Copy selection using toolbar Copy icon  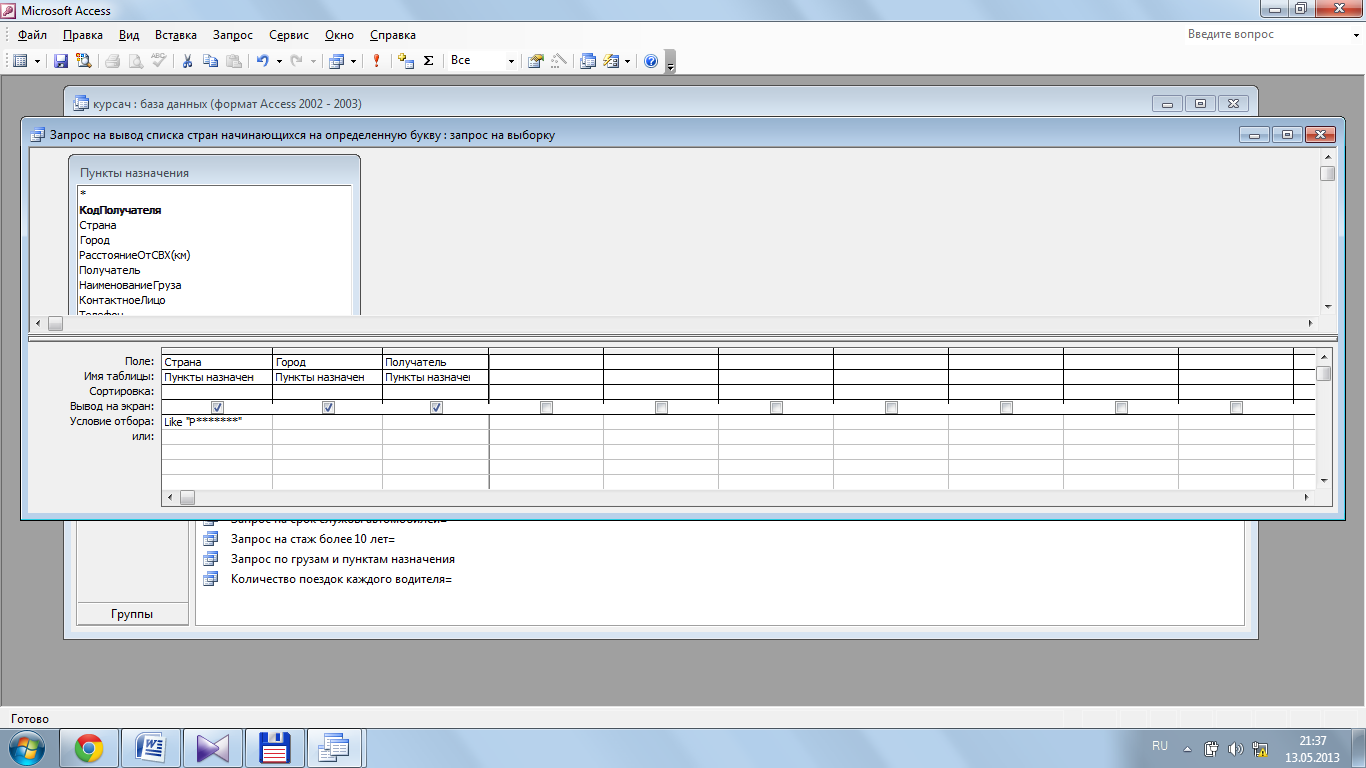coord(210,61)
